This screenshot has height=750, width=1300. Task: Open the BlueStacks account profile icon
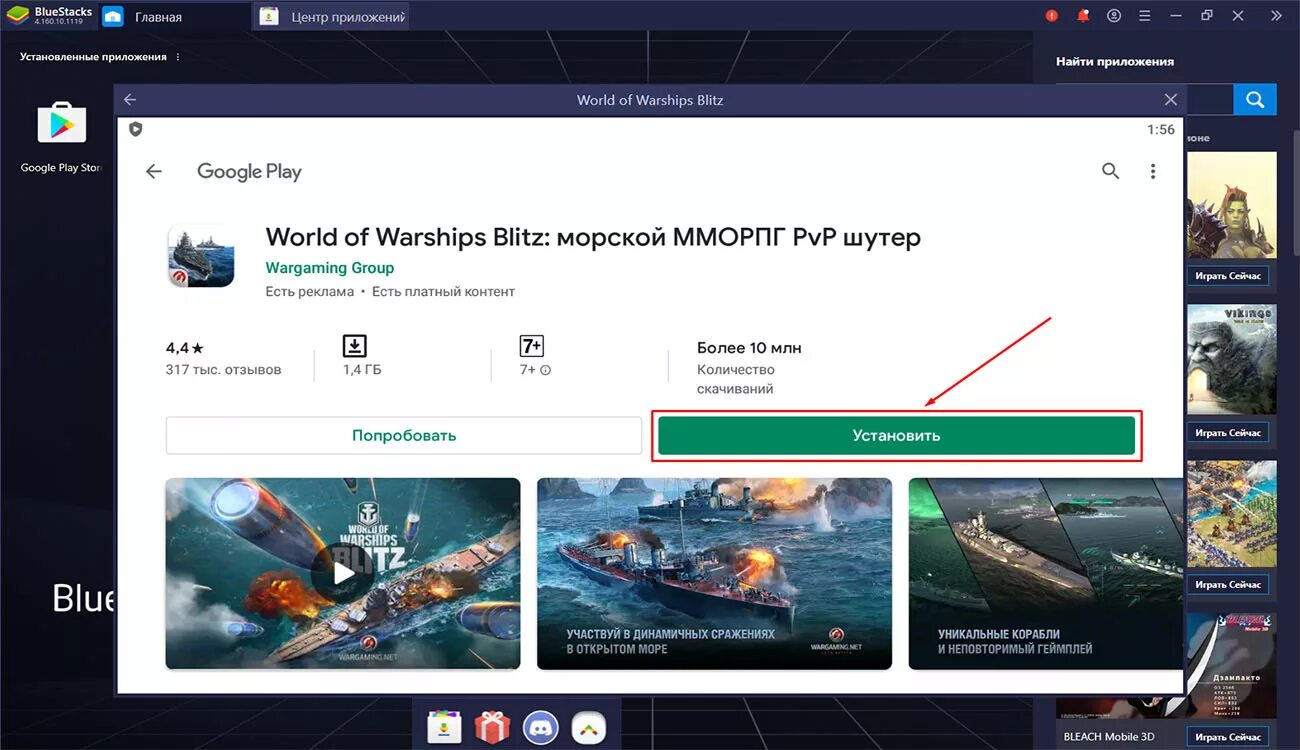(1114, 16)
